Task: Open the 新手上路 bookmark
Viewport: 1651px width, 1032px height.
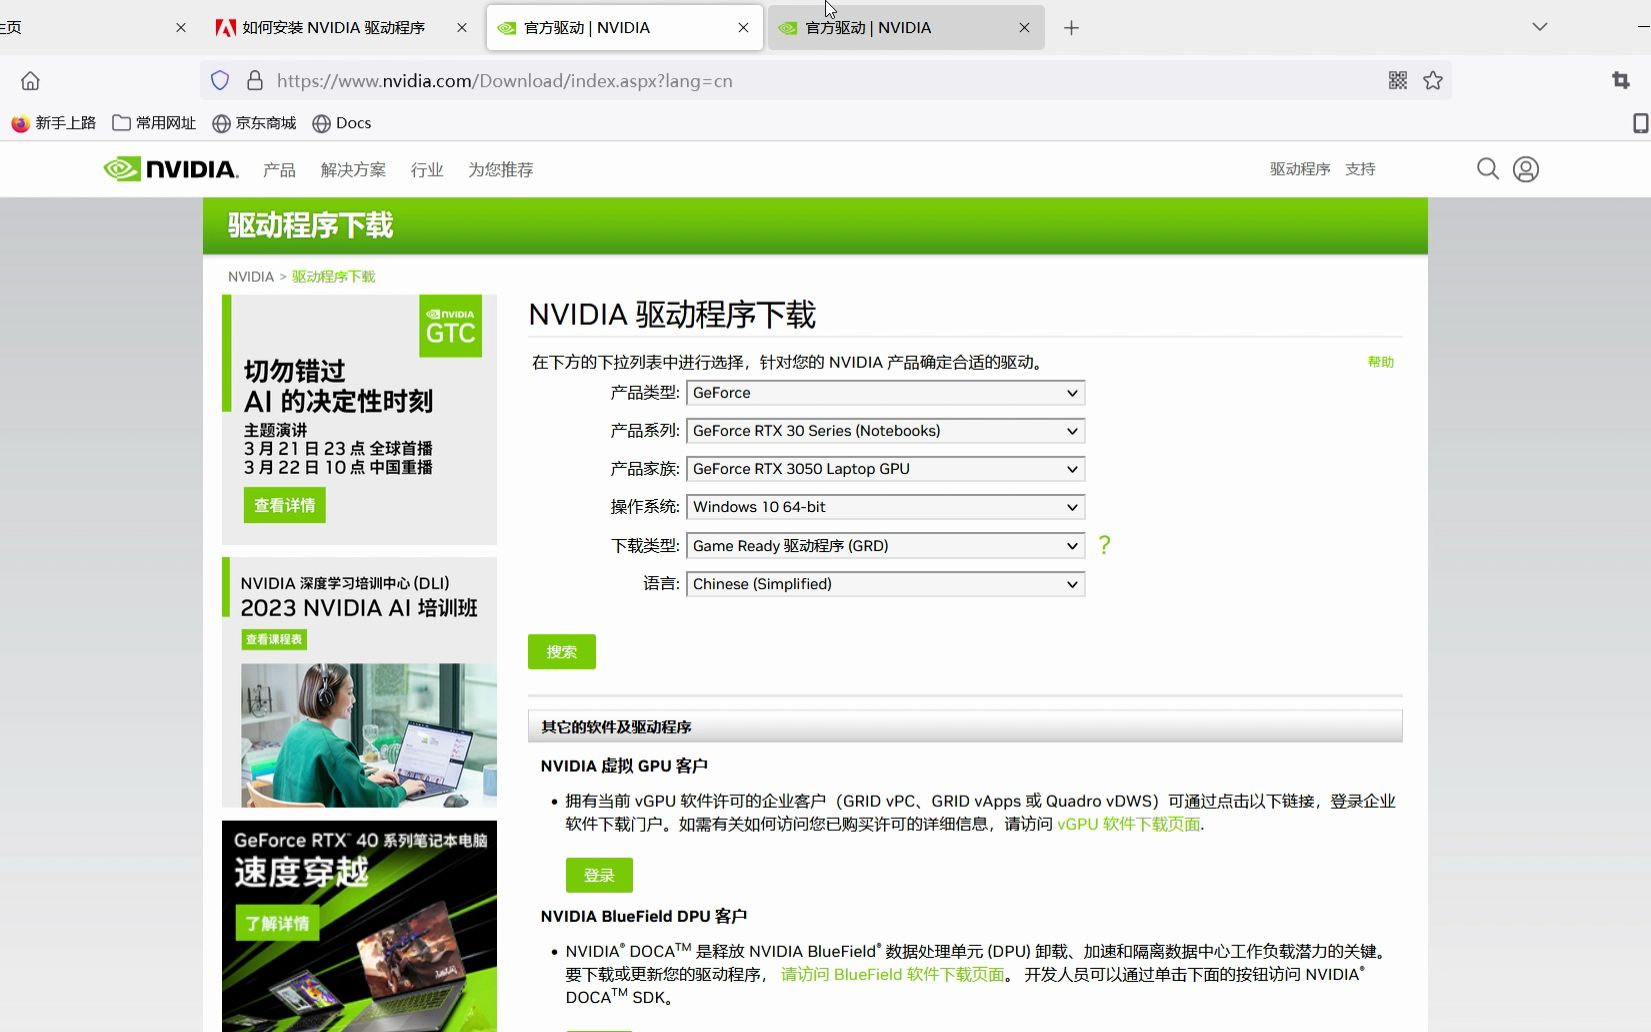Action: [54, 123]
